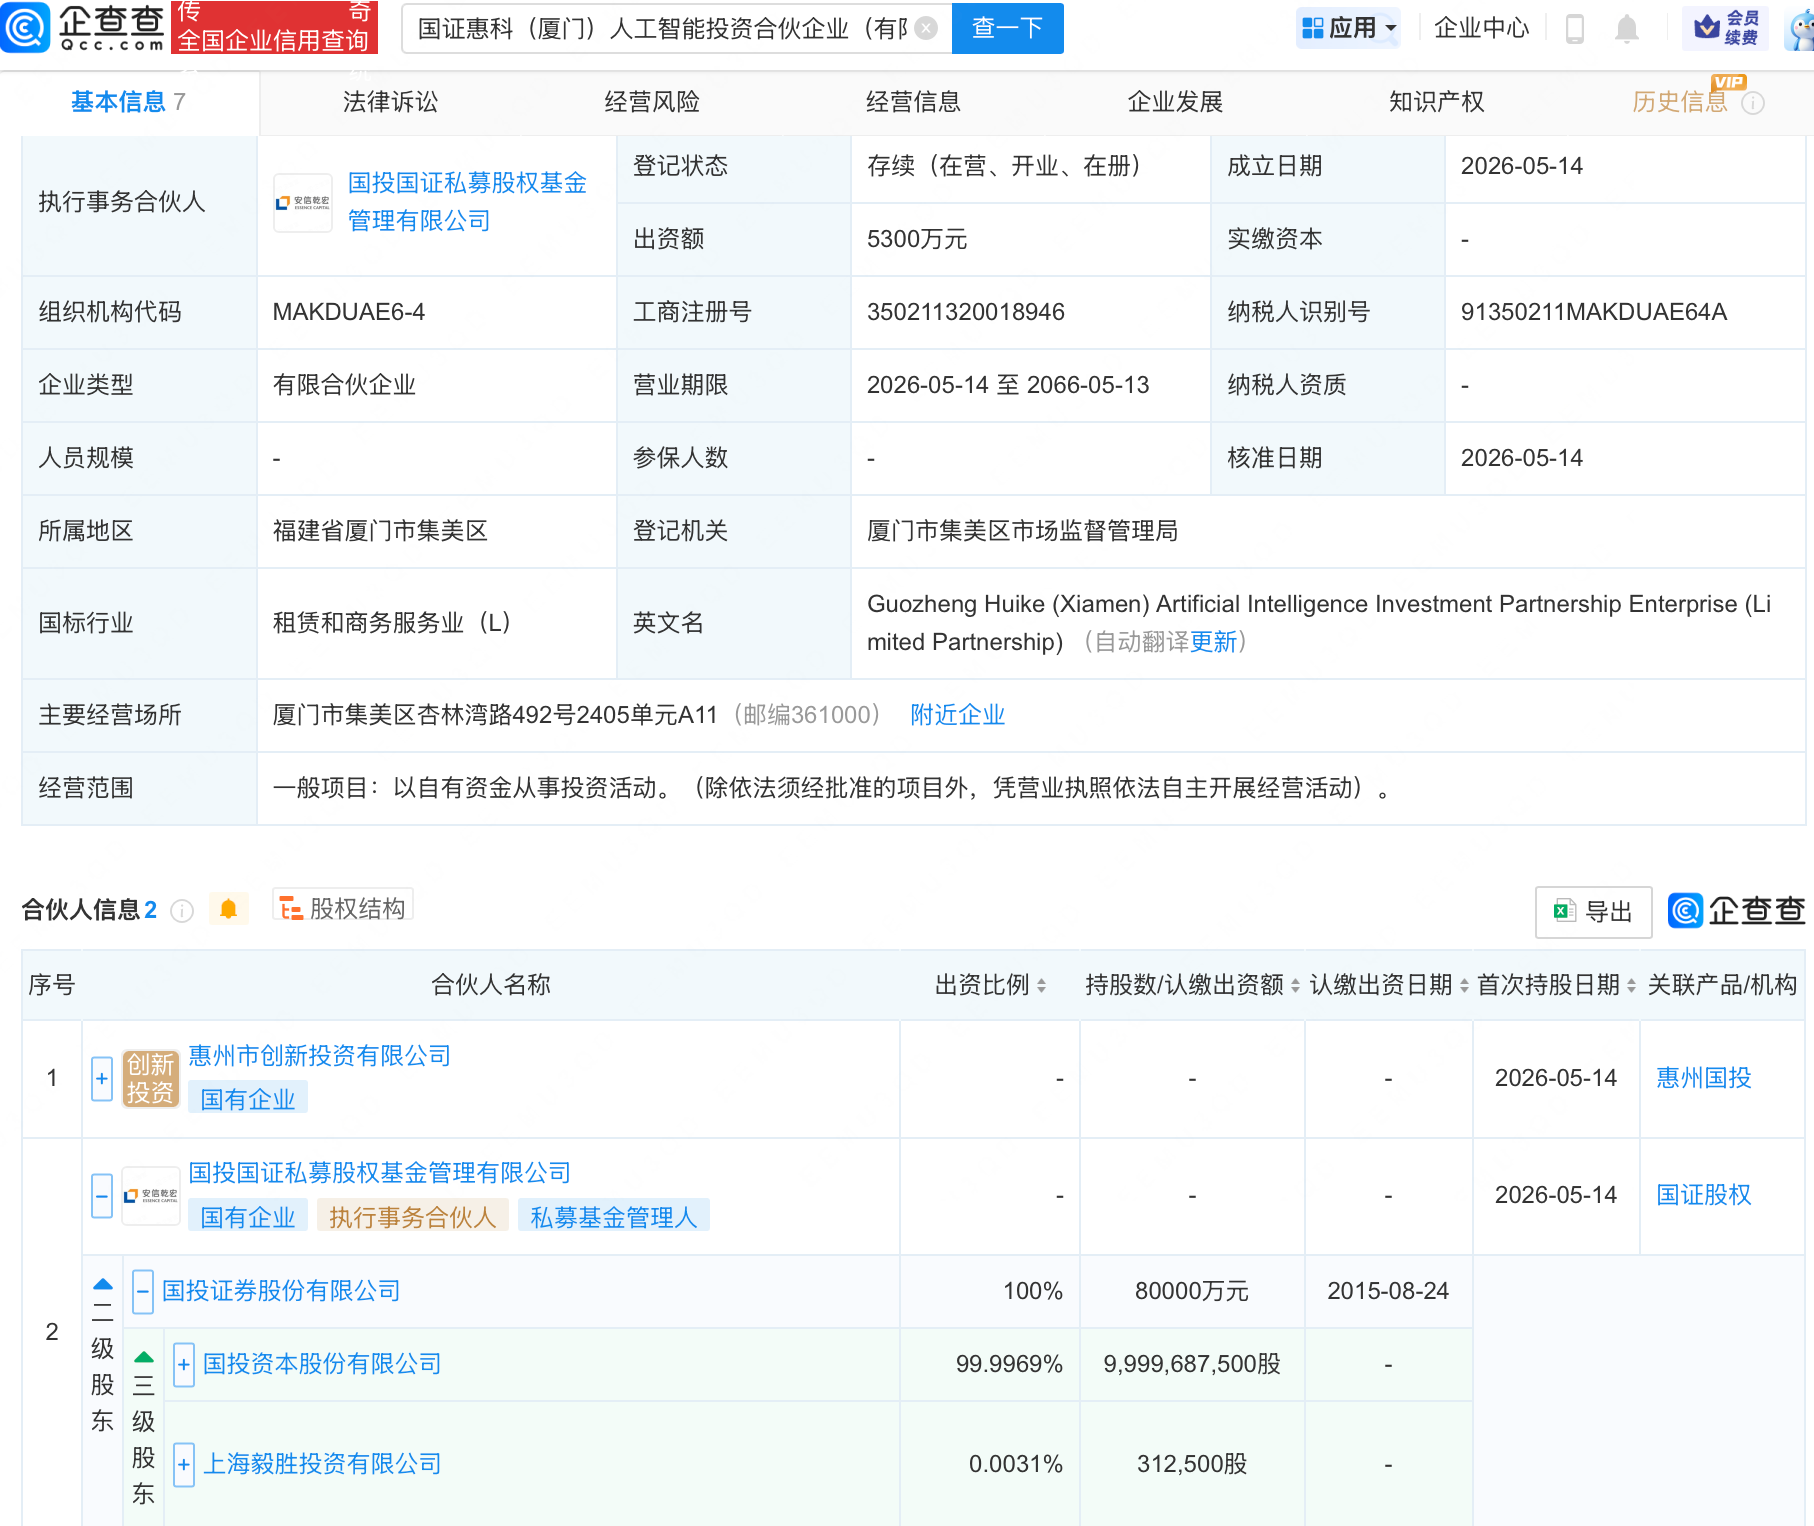Open the notification bell in the top bar

click(1627, 29)
